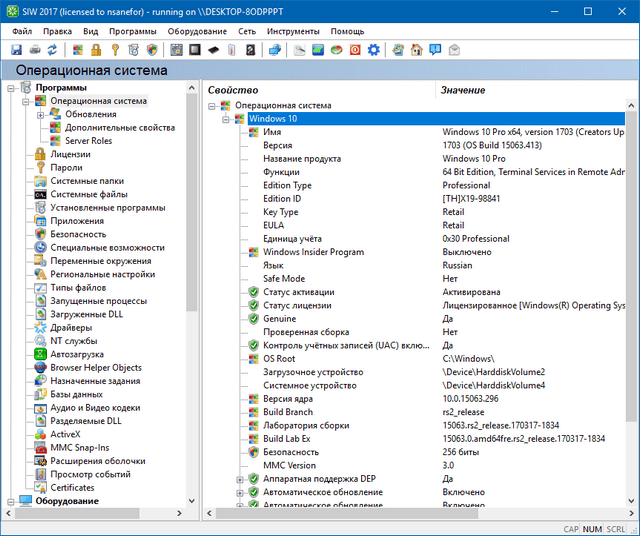
Task: Open Установленные программы in the tree
Action: 107,207
